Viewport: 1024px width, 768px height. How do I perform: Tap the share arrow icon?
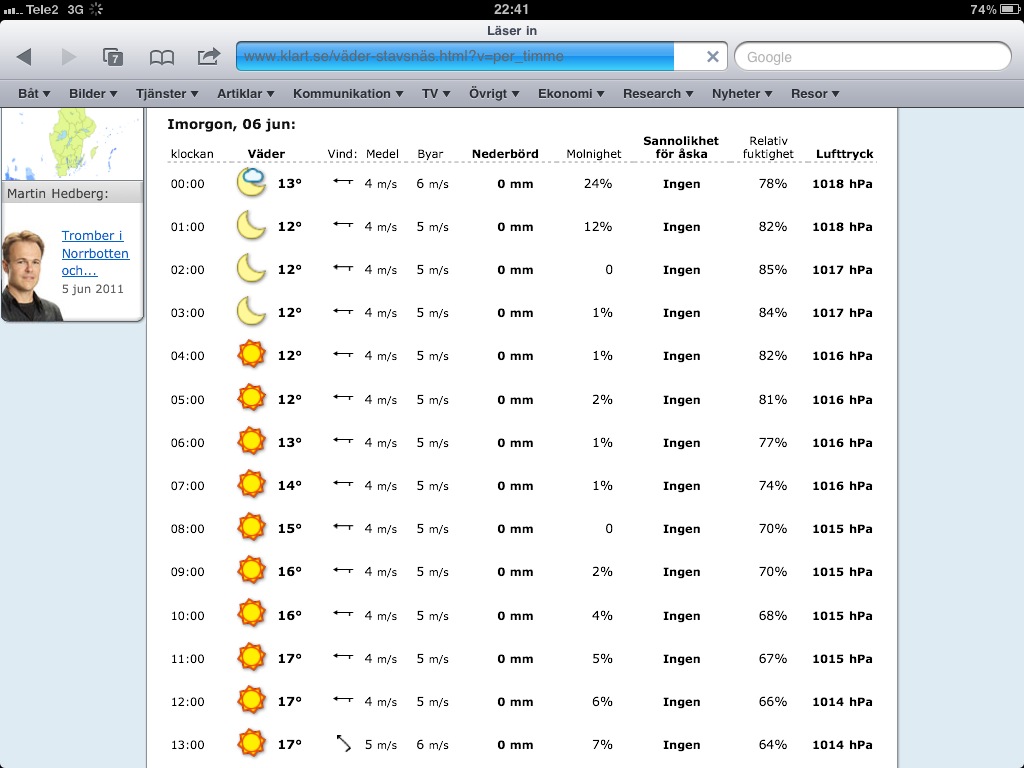(209, 56)
